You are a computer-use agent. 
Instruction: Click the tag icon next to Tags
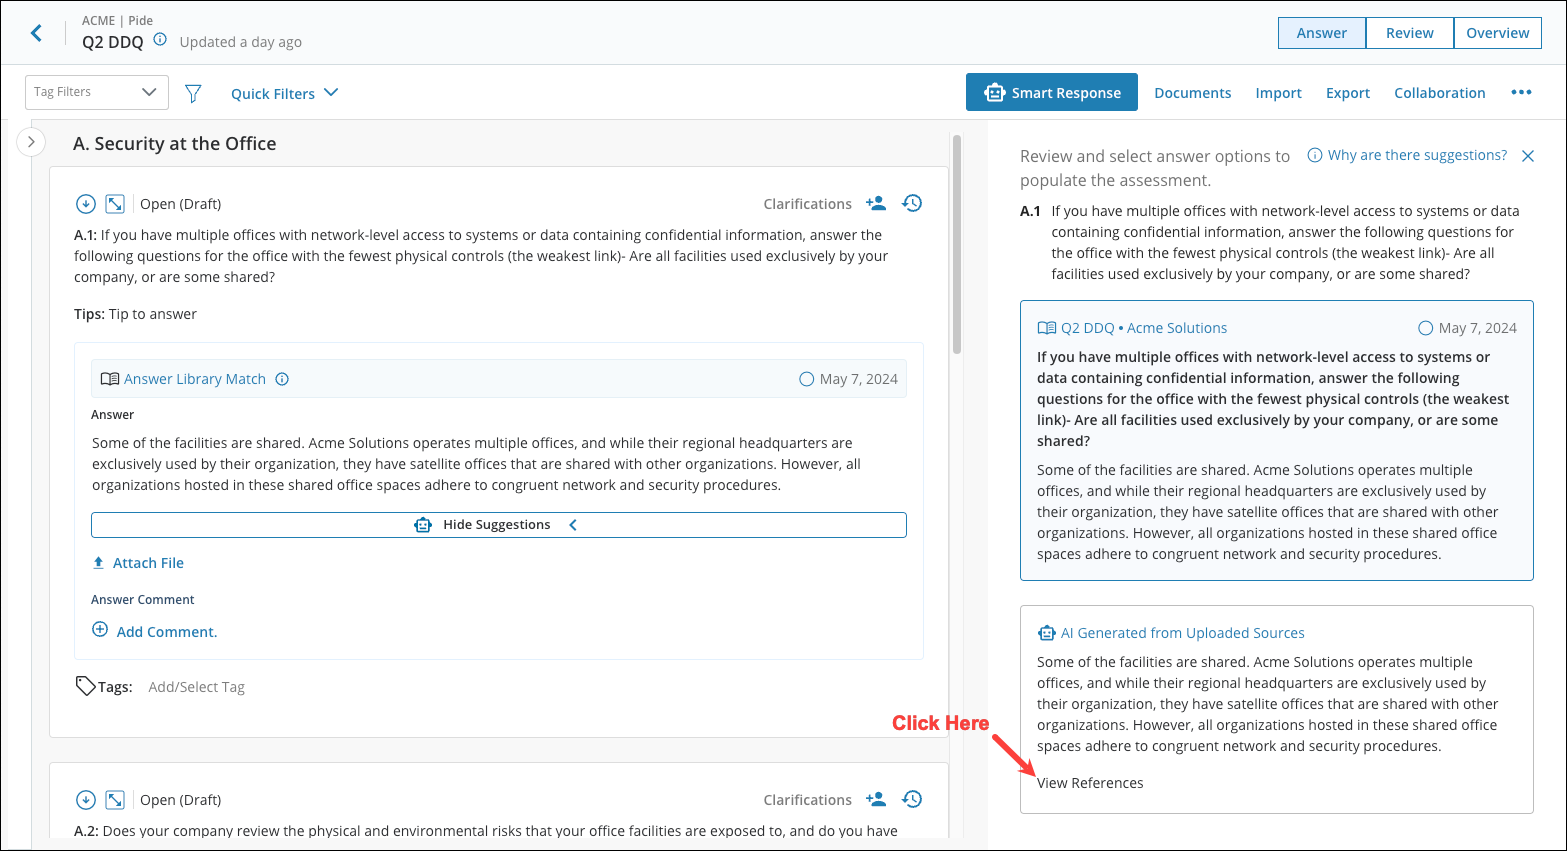[86, 686]
